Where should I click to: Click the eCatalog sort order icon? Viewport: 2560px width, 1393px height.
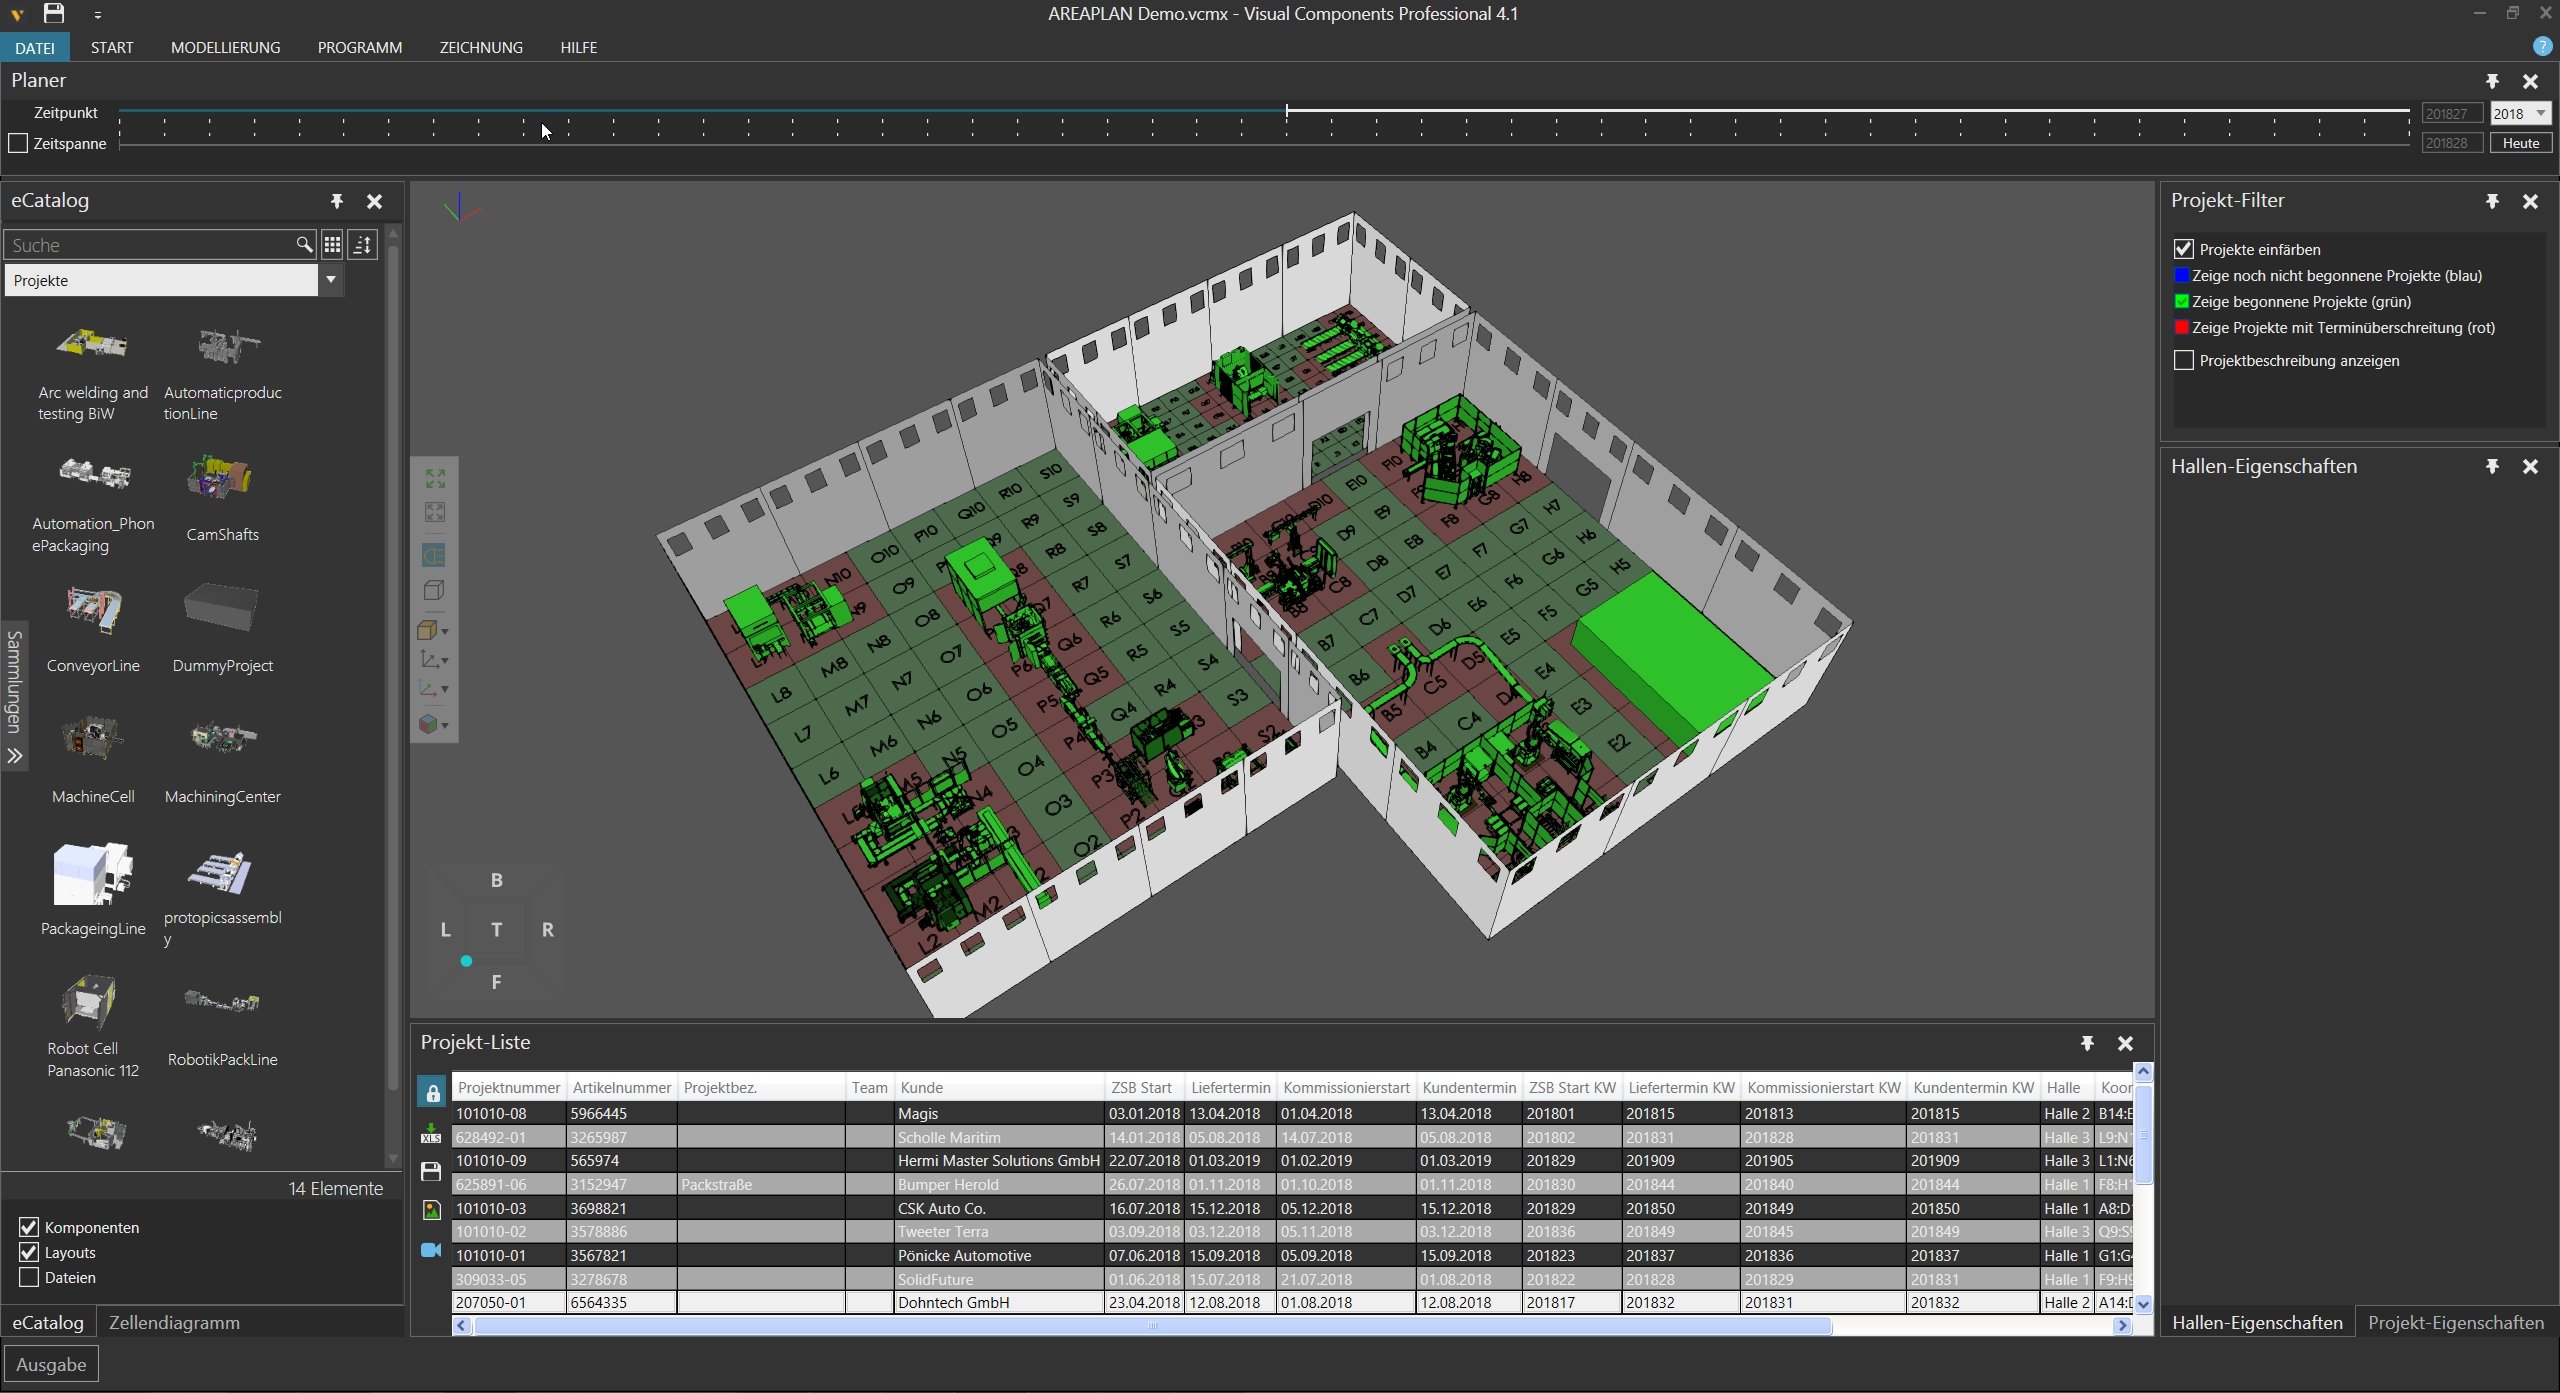[x=363, y=245]
